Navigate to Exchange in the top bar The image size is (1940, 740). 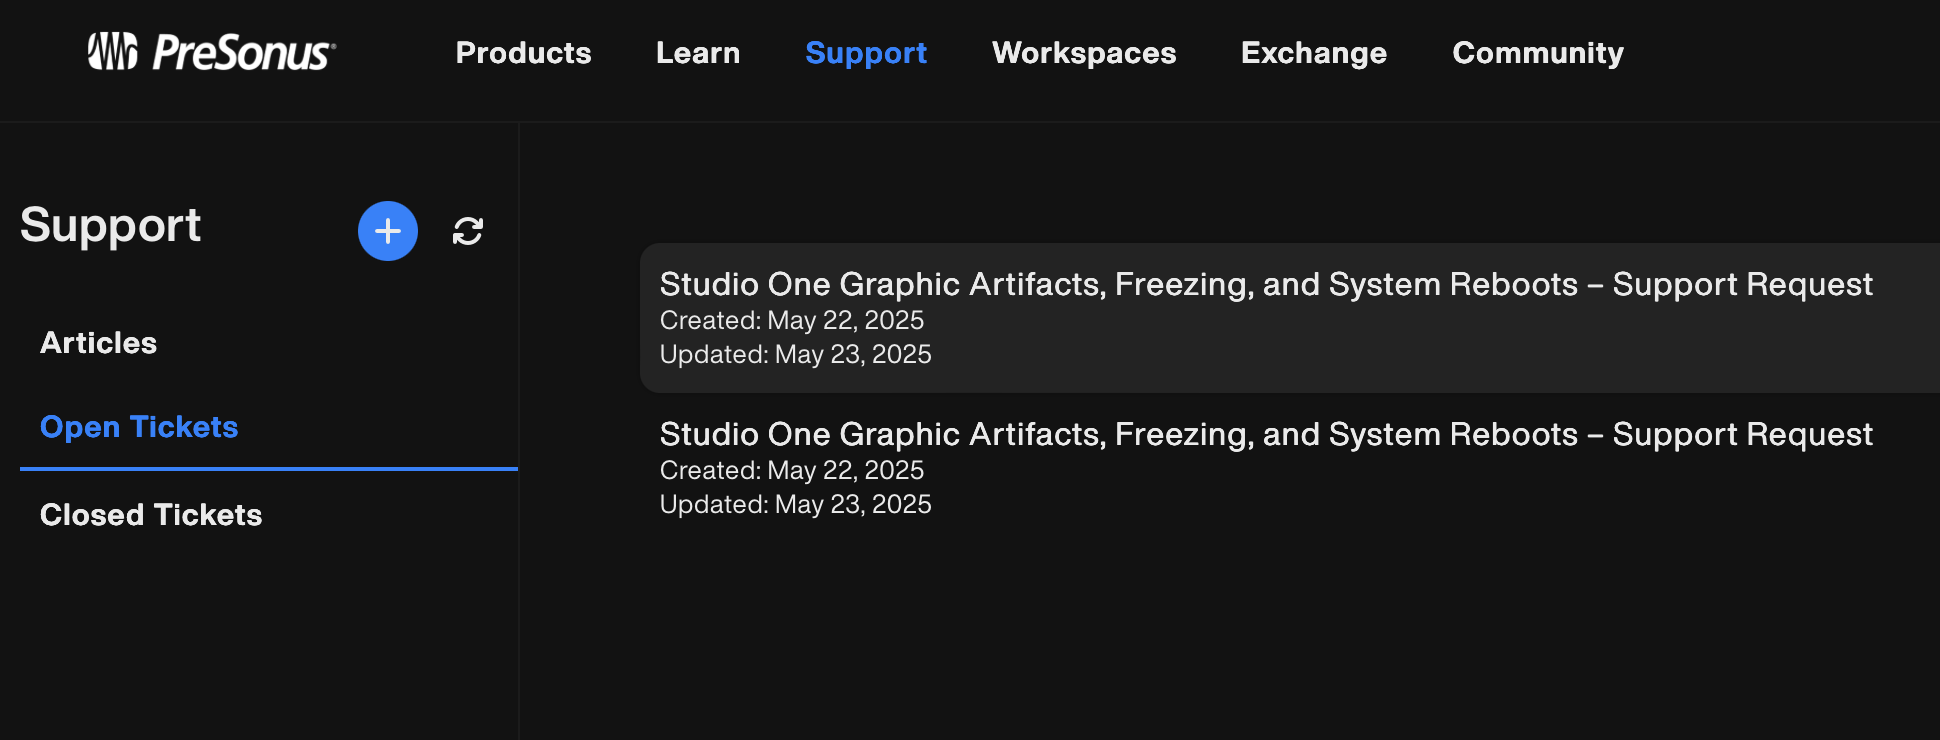click(x=1314, y=53)
